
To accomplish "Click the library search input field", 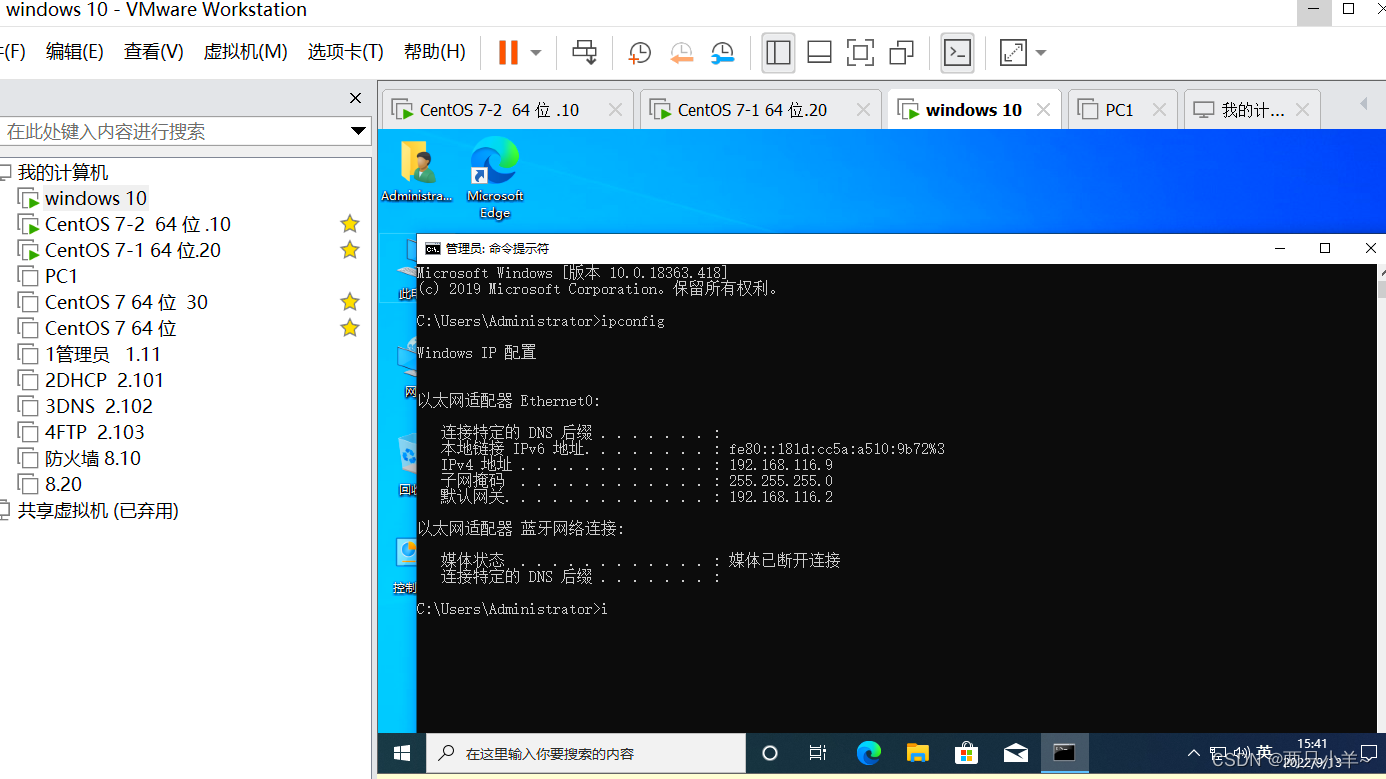I will (x=175, y=131).
